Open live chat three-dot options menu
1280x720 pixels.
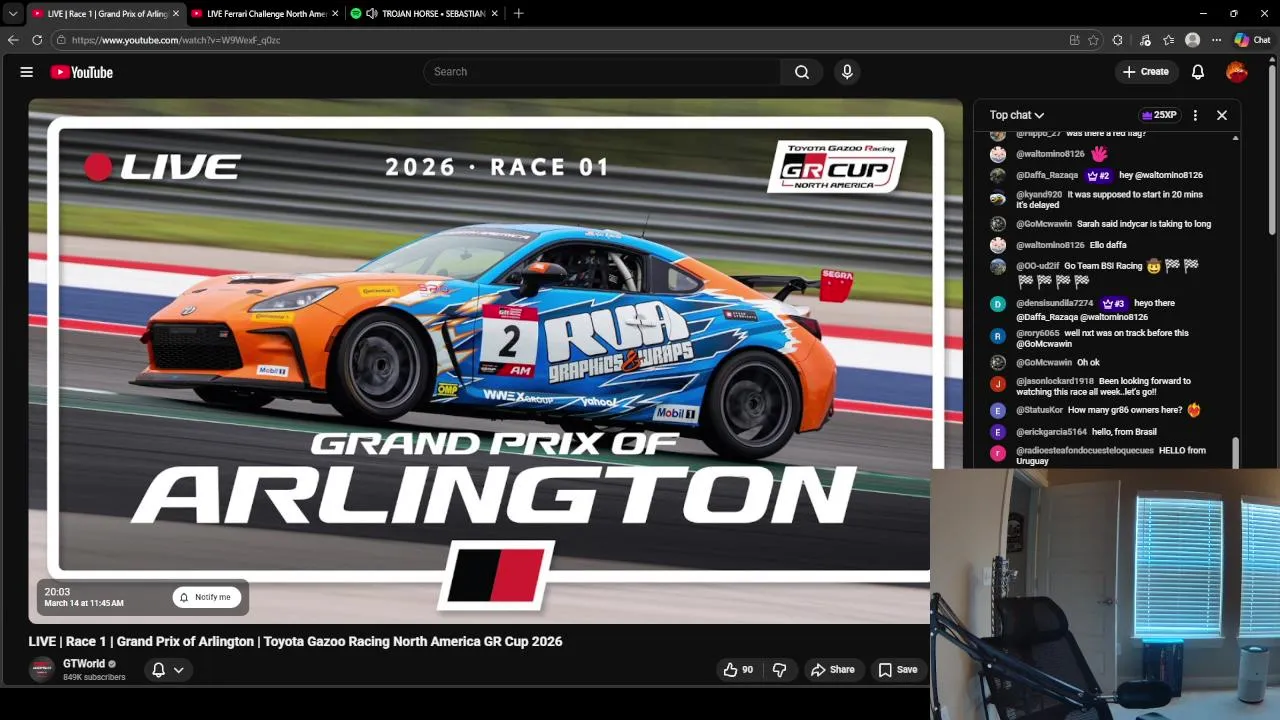coord(1195,115)
